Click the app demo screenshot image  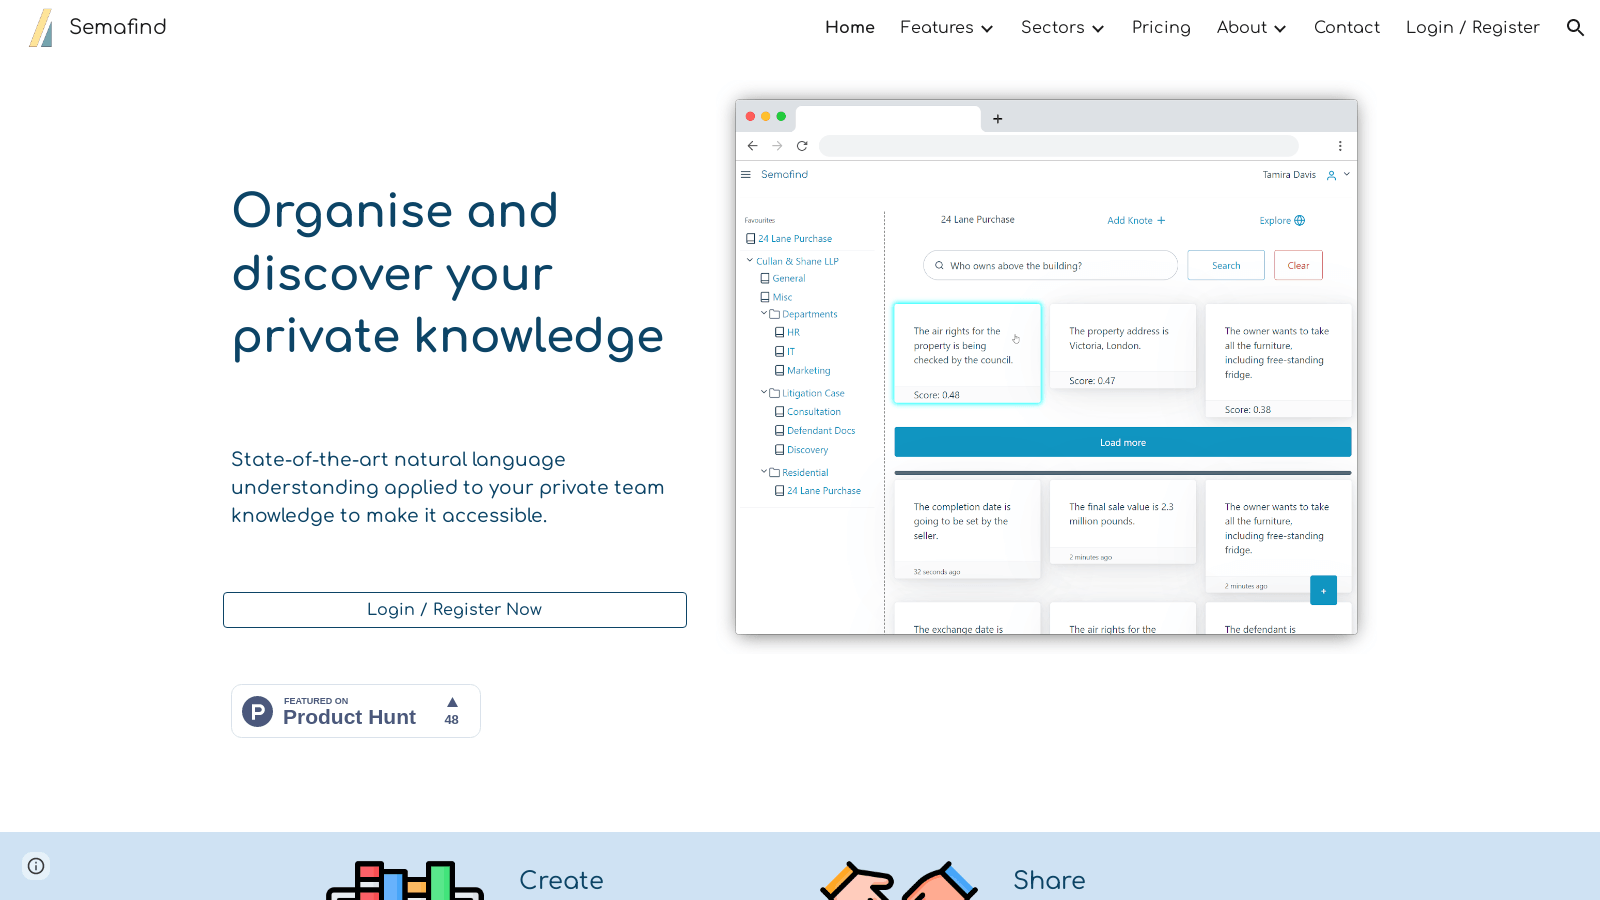(1046, 367)
